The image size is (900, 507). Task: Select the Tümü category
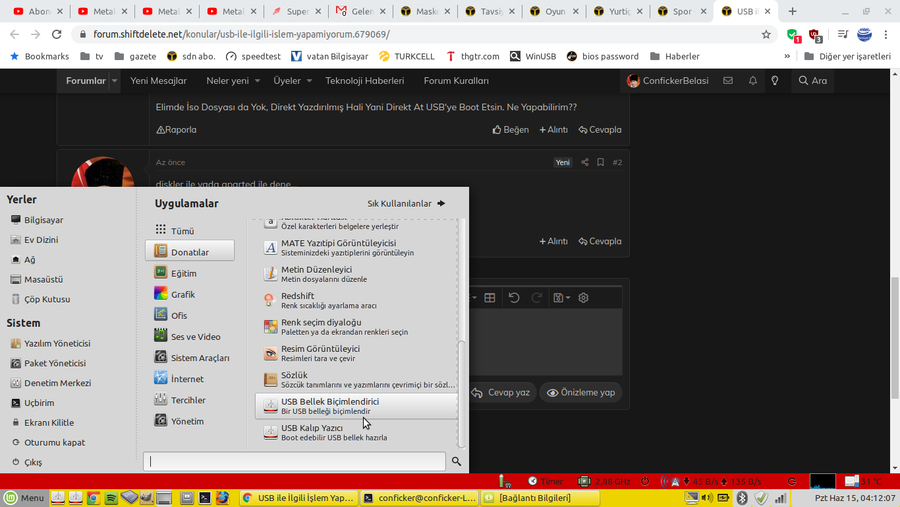pyautogui.click(x=190, y=231)
